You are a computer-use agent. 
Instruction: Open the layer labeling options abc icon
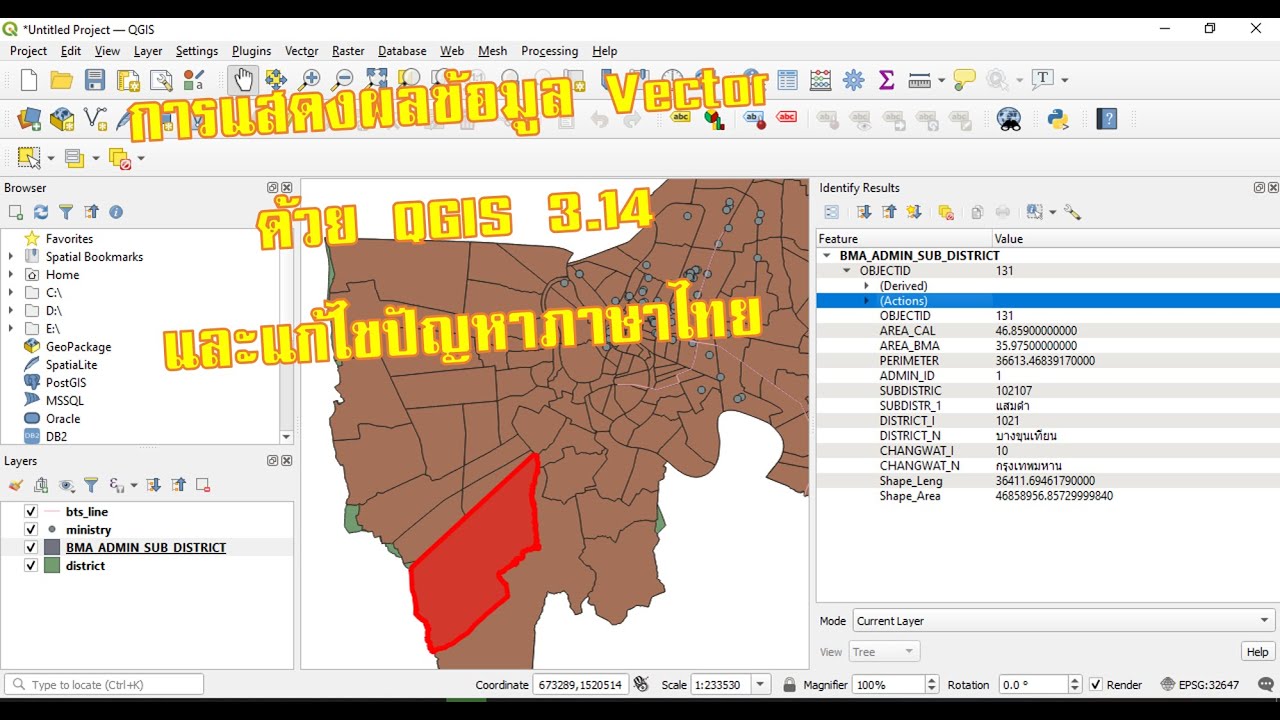pos(681,118)
